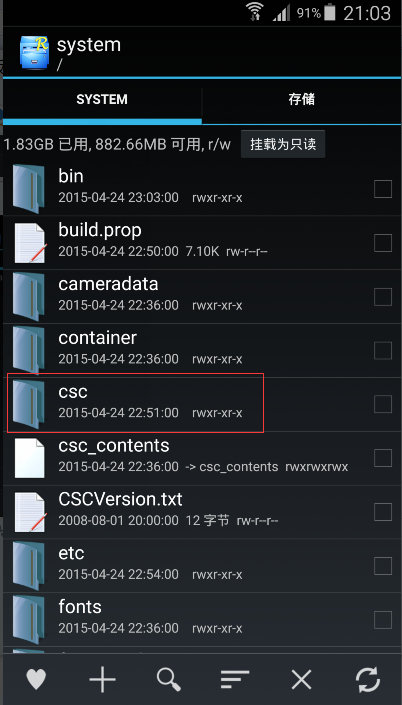Switch to the 存储 tab
The image size is (402, 705).
coord(301,100)
